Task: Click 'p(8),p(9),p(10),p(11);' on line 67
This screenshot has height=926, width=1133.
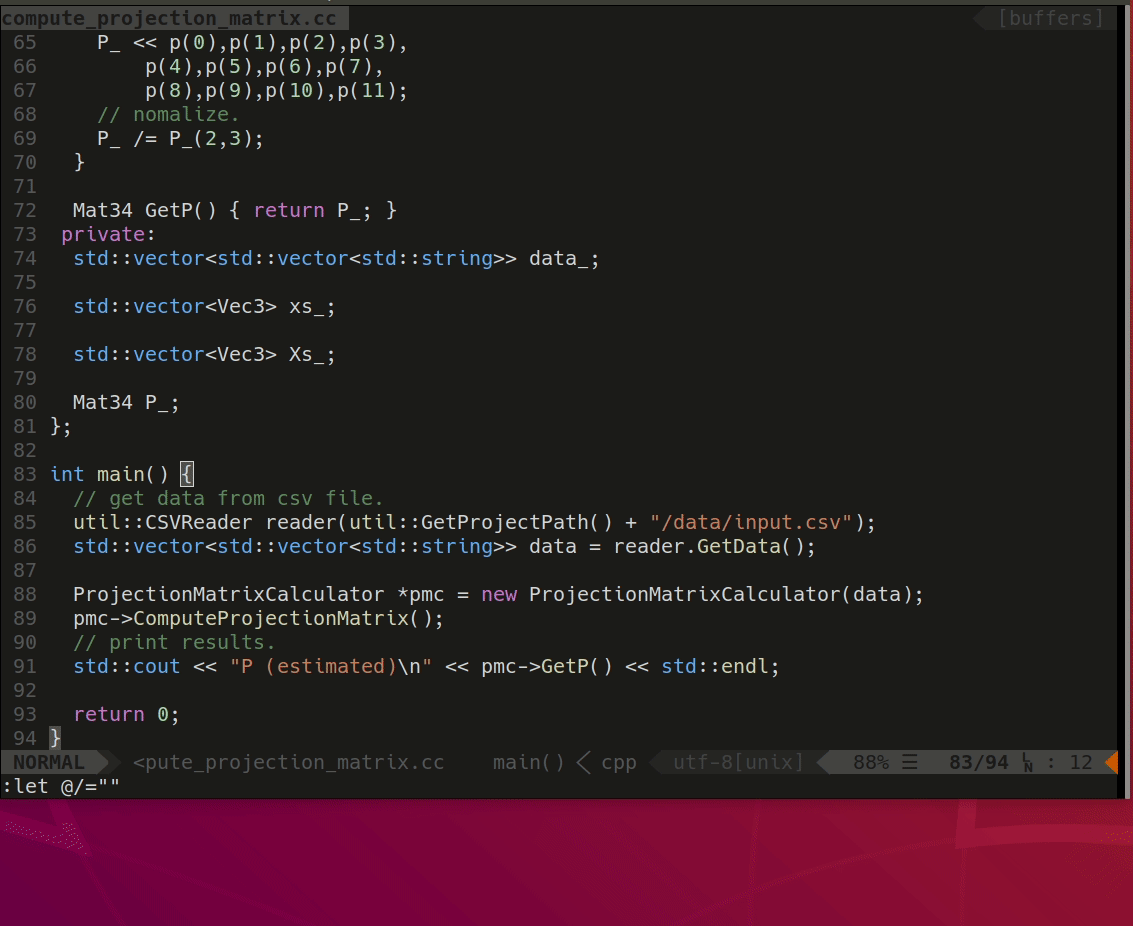Action: point(276,90)
